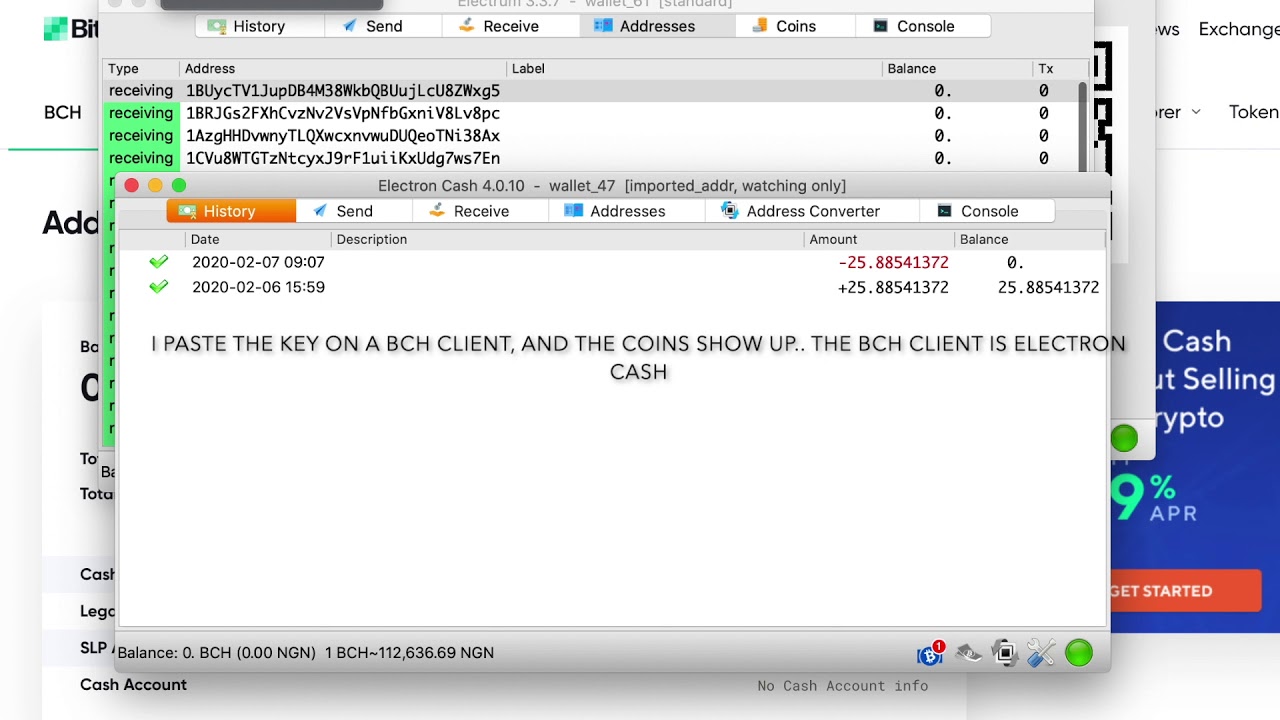
Task: Click the Addresses tab icon in Electron Cash
Action: click(x=573, y=211)
